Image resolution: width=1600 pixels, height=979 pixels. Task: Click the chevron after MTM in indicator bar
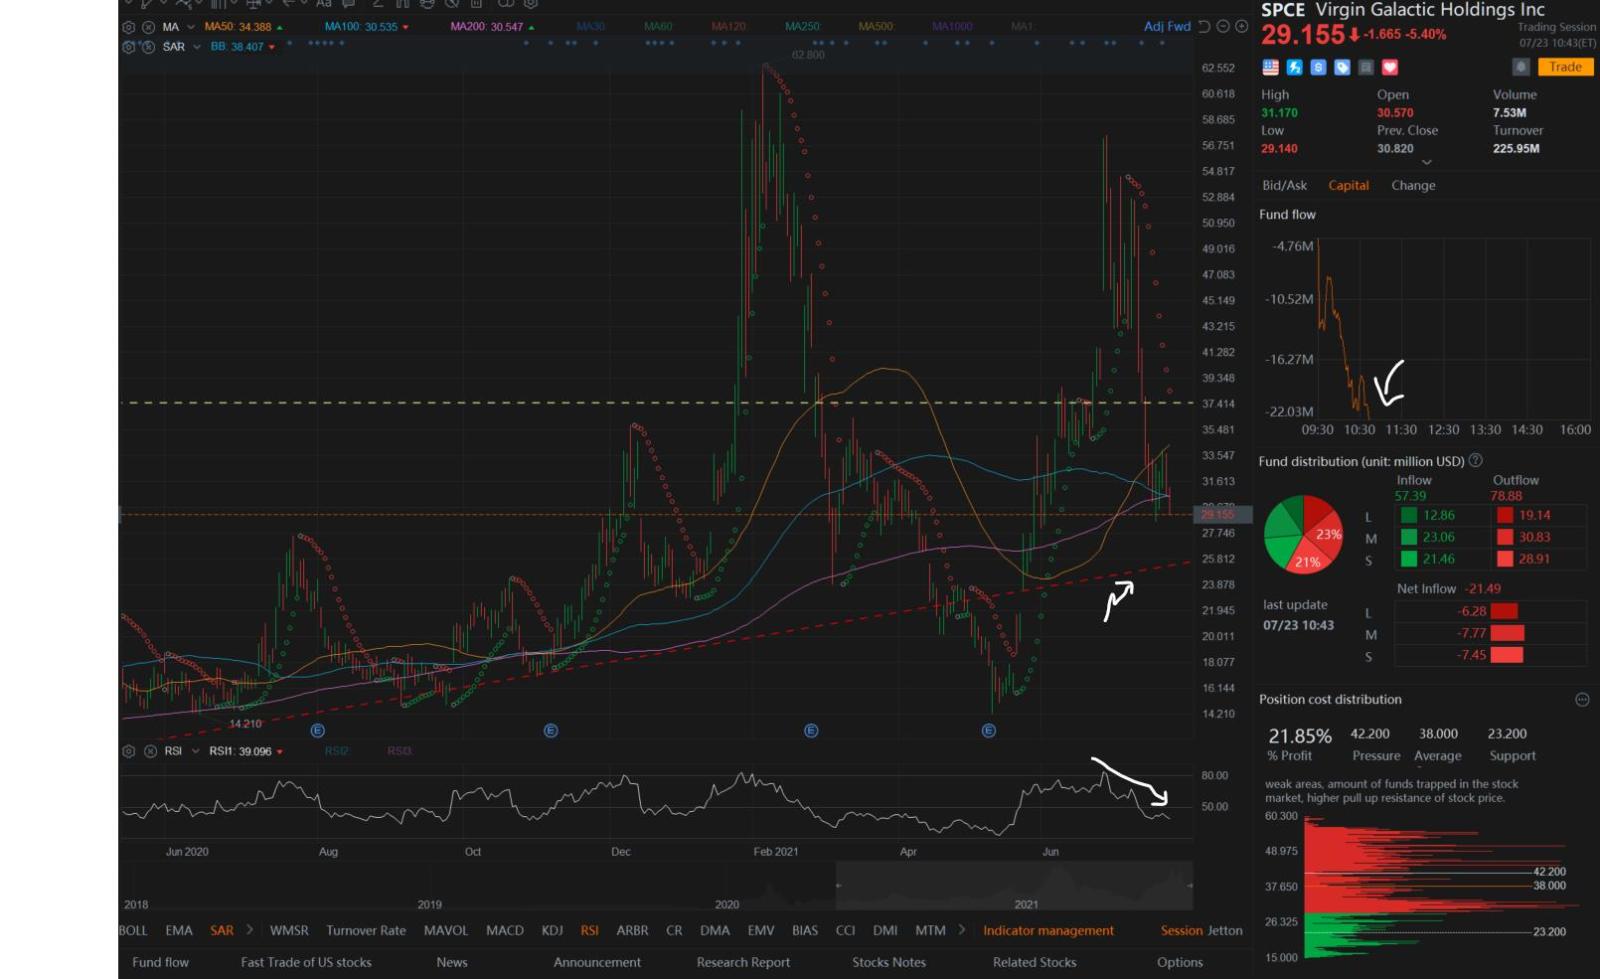962,930
